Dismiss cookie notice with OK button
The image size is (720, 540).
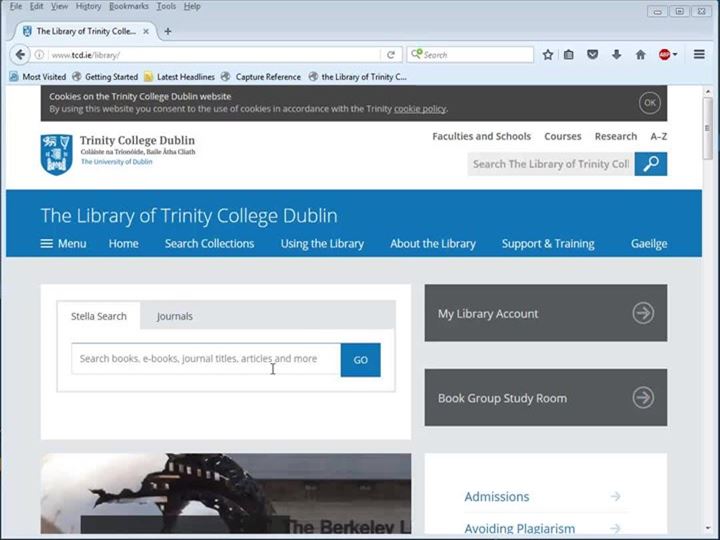[650, 102]
